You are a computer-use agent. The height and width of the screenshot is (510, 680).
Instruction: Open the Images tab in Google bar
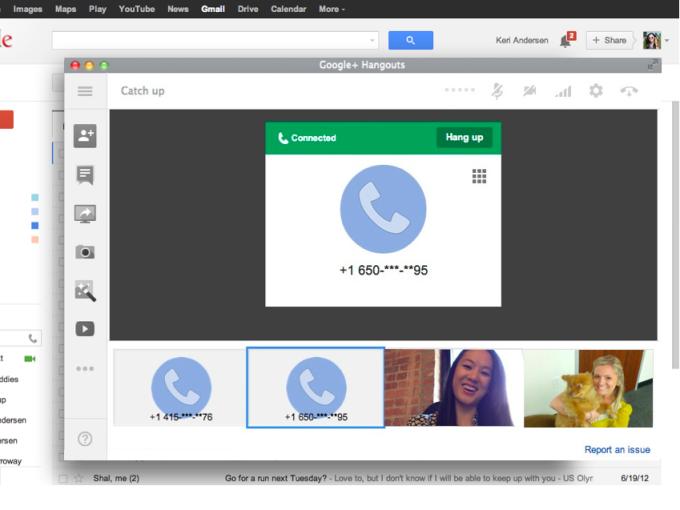28,9
